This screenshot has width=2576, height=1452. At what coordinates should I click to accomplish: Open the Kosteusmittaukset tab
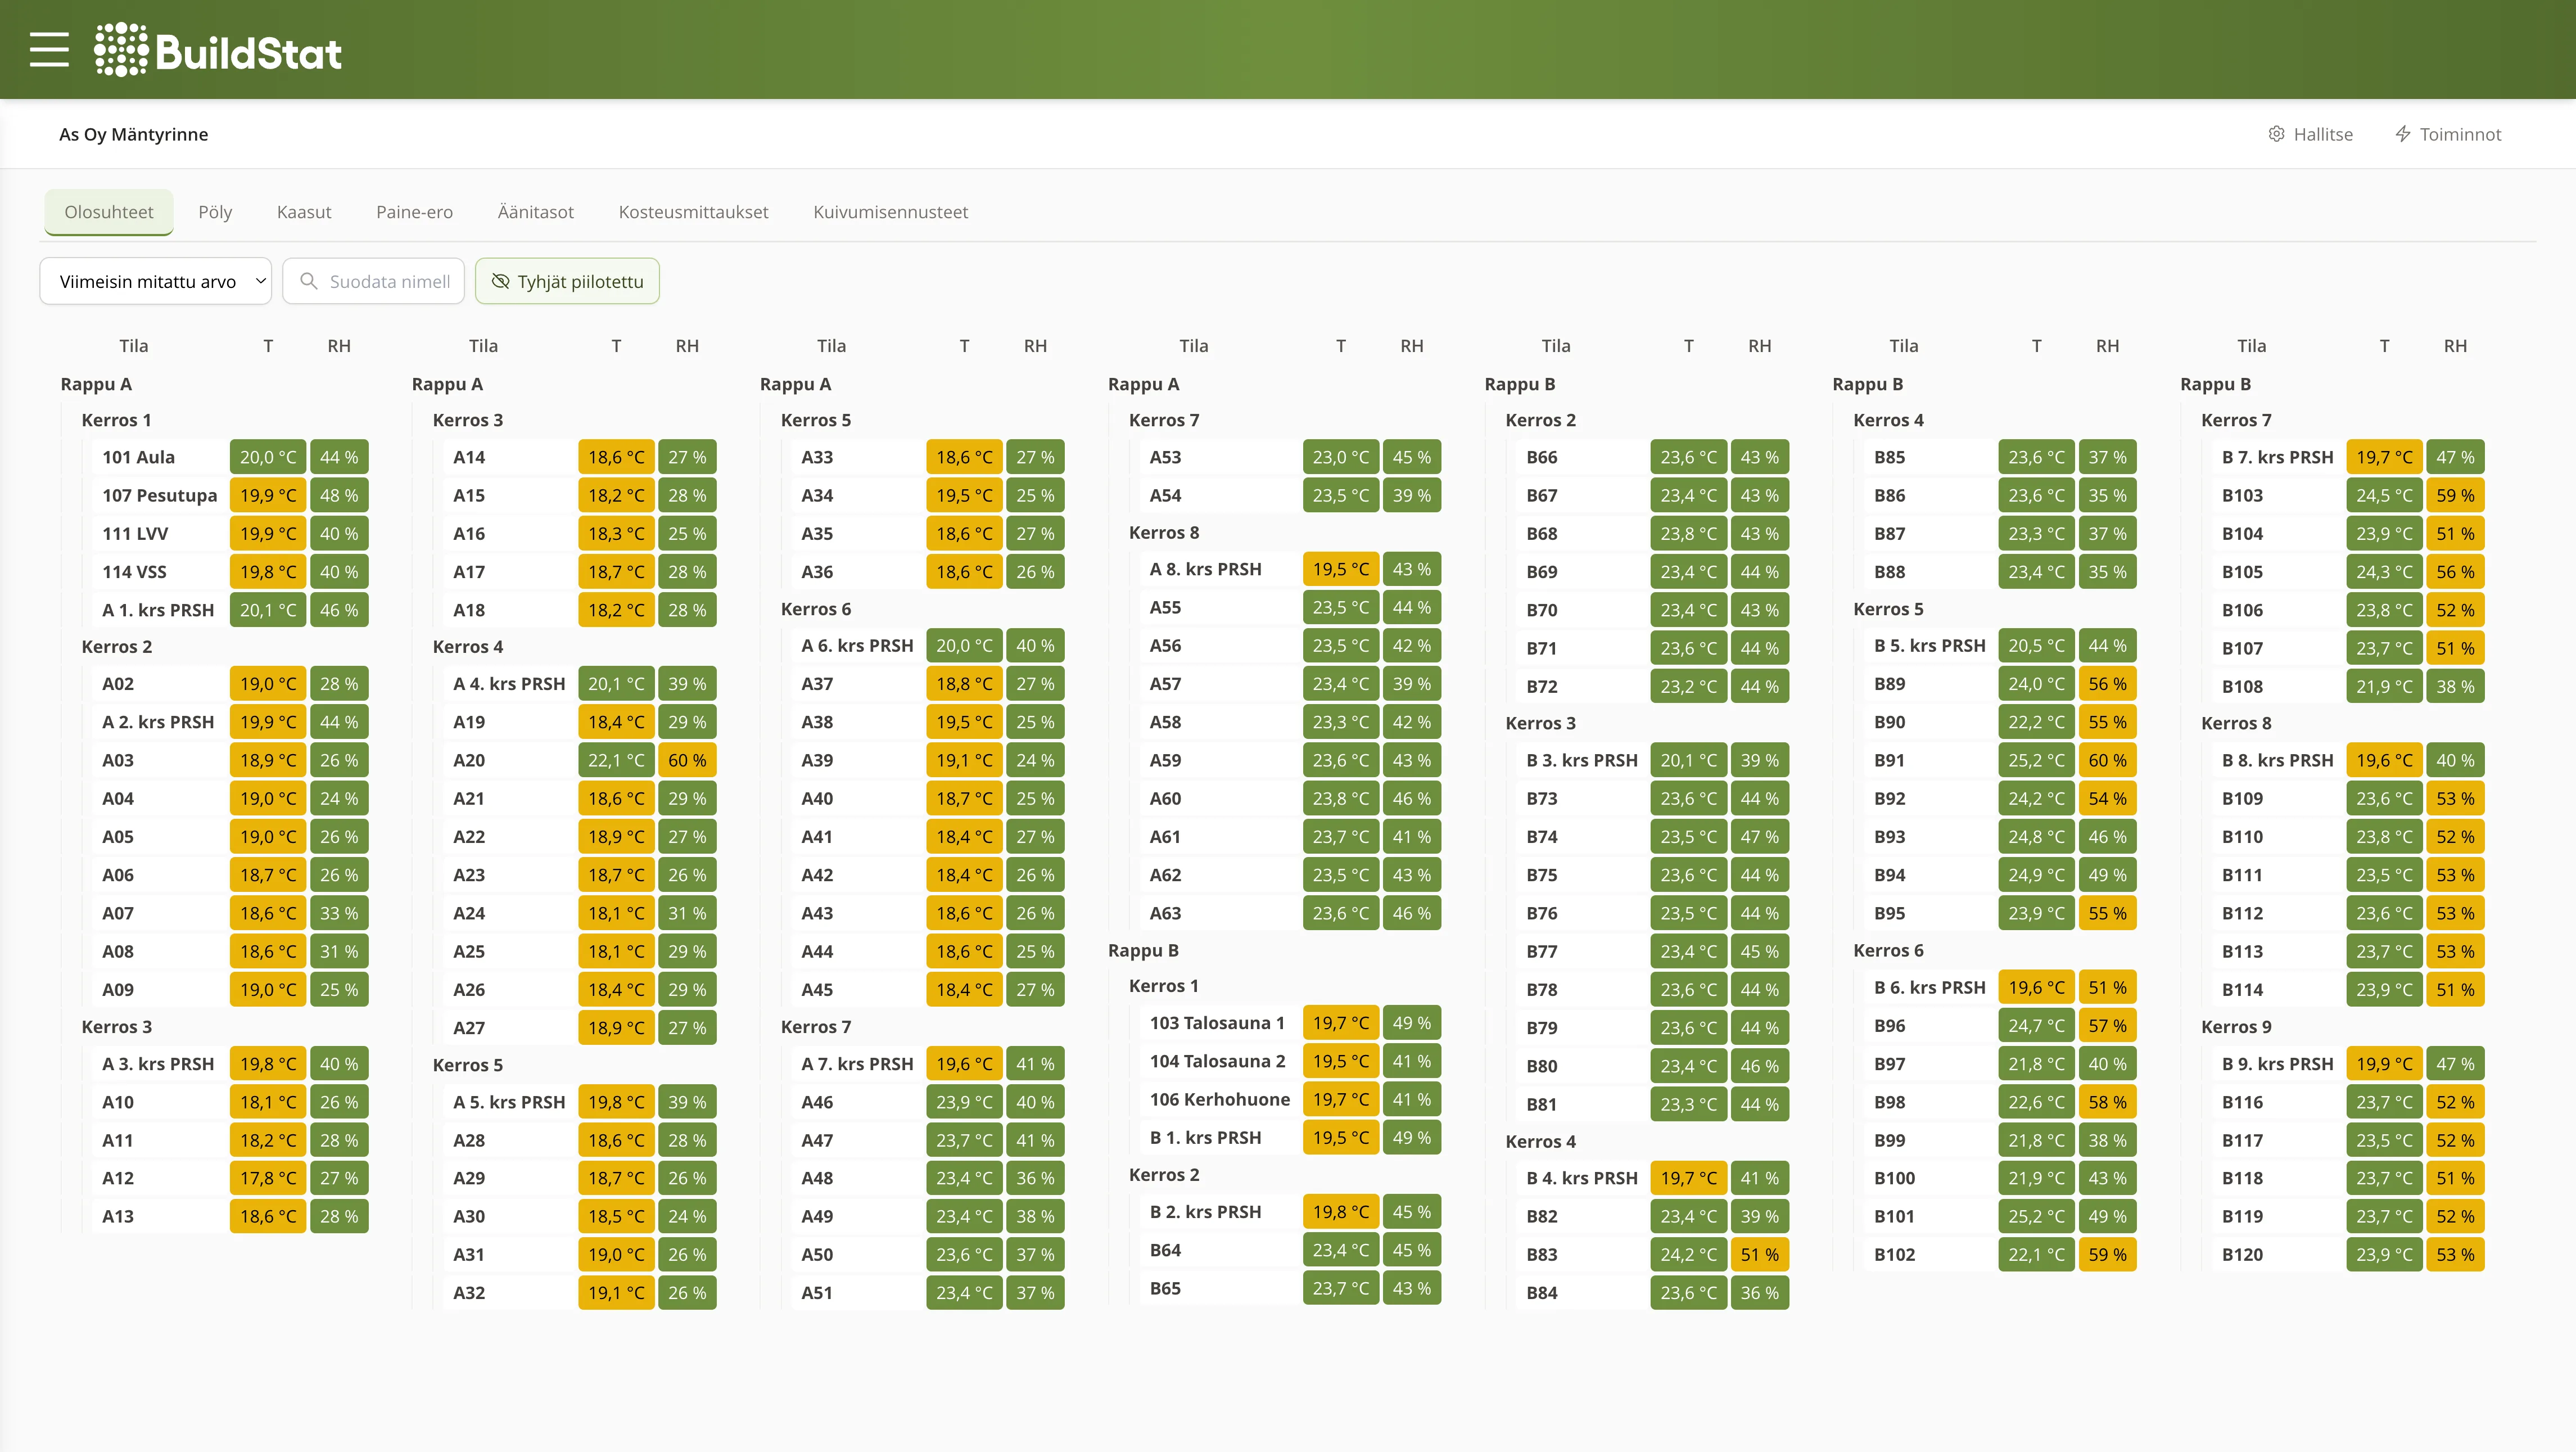click(693, 212)
